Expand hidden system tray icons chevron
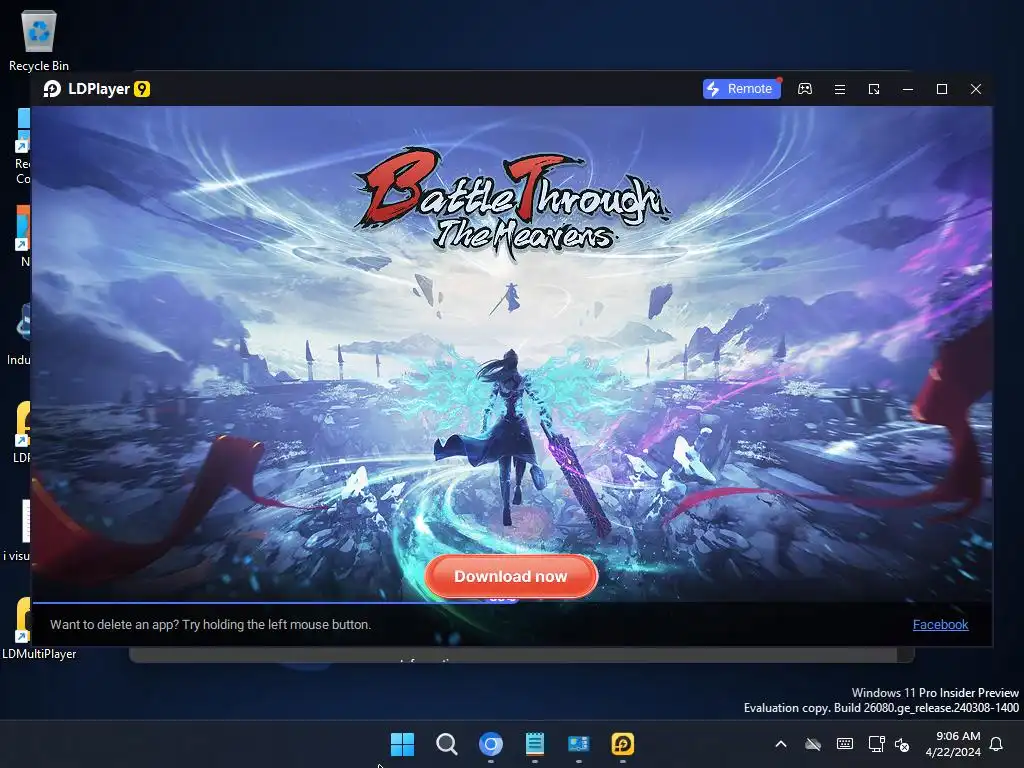This screenshot has height=768, width=1024. tap(780, 744)
